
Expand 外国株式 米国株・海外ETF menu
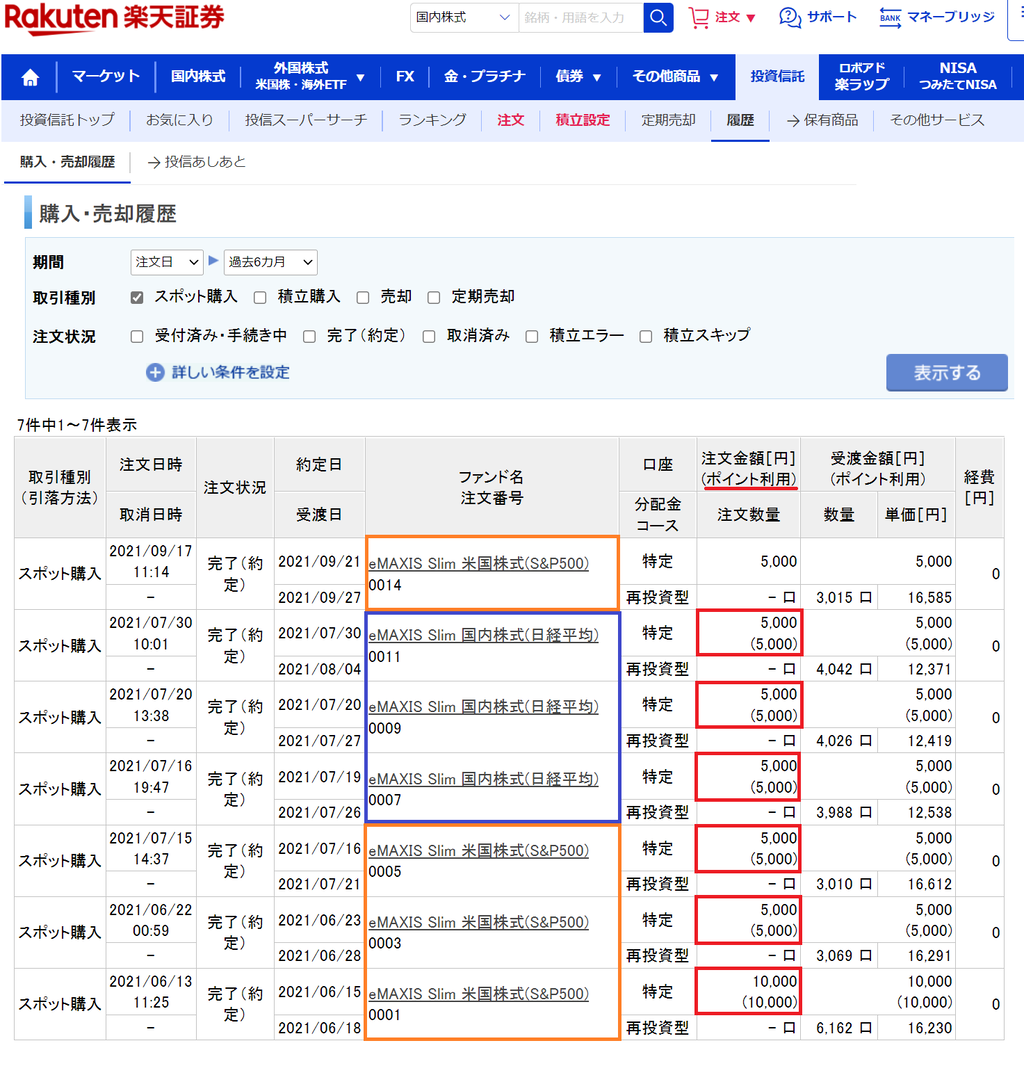pos(309,77)
